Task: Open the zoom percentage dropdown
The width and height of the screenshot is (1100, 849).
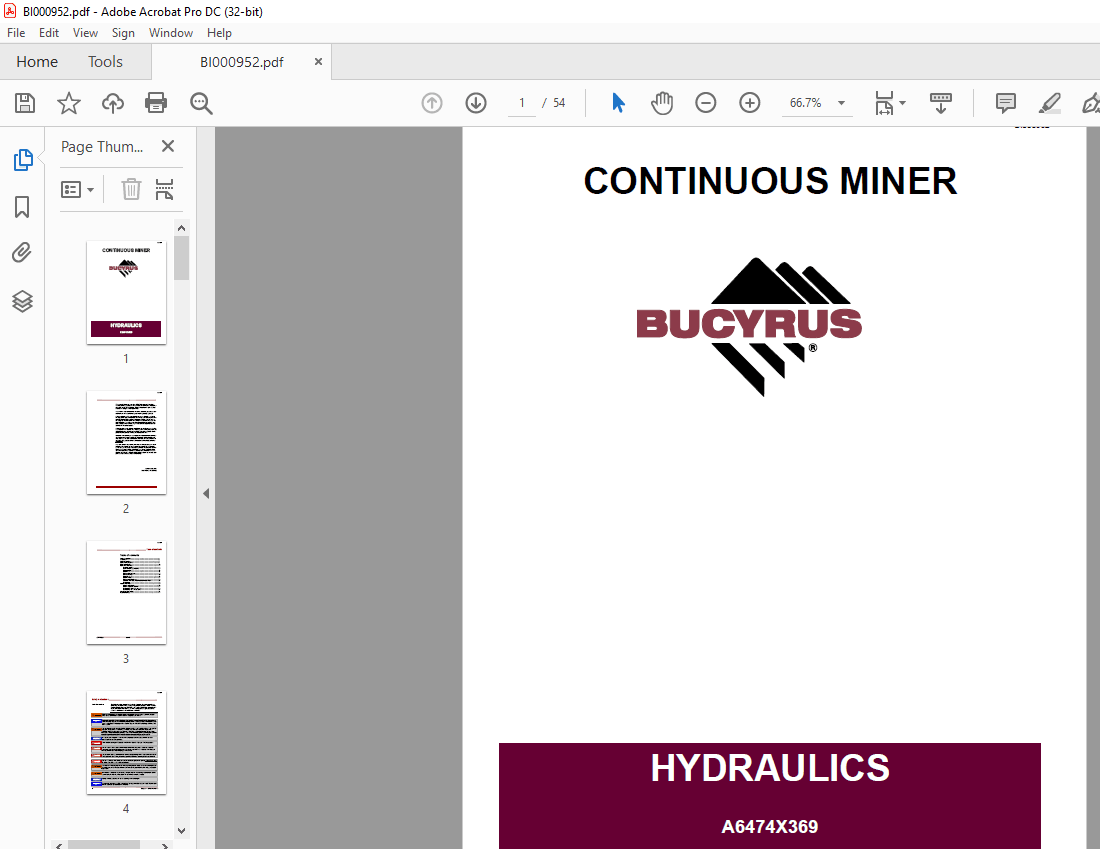Action: (841, 103)
